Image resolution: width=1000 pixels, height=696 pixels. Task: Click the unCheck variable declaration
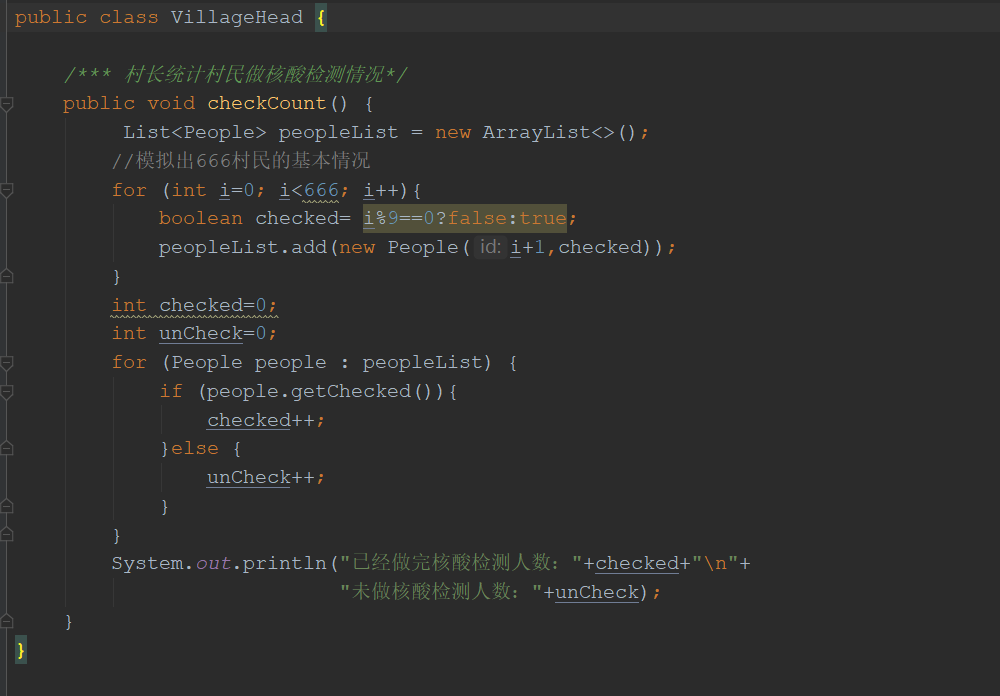201,333
